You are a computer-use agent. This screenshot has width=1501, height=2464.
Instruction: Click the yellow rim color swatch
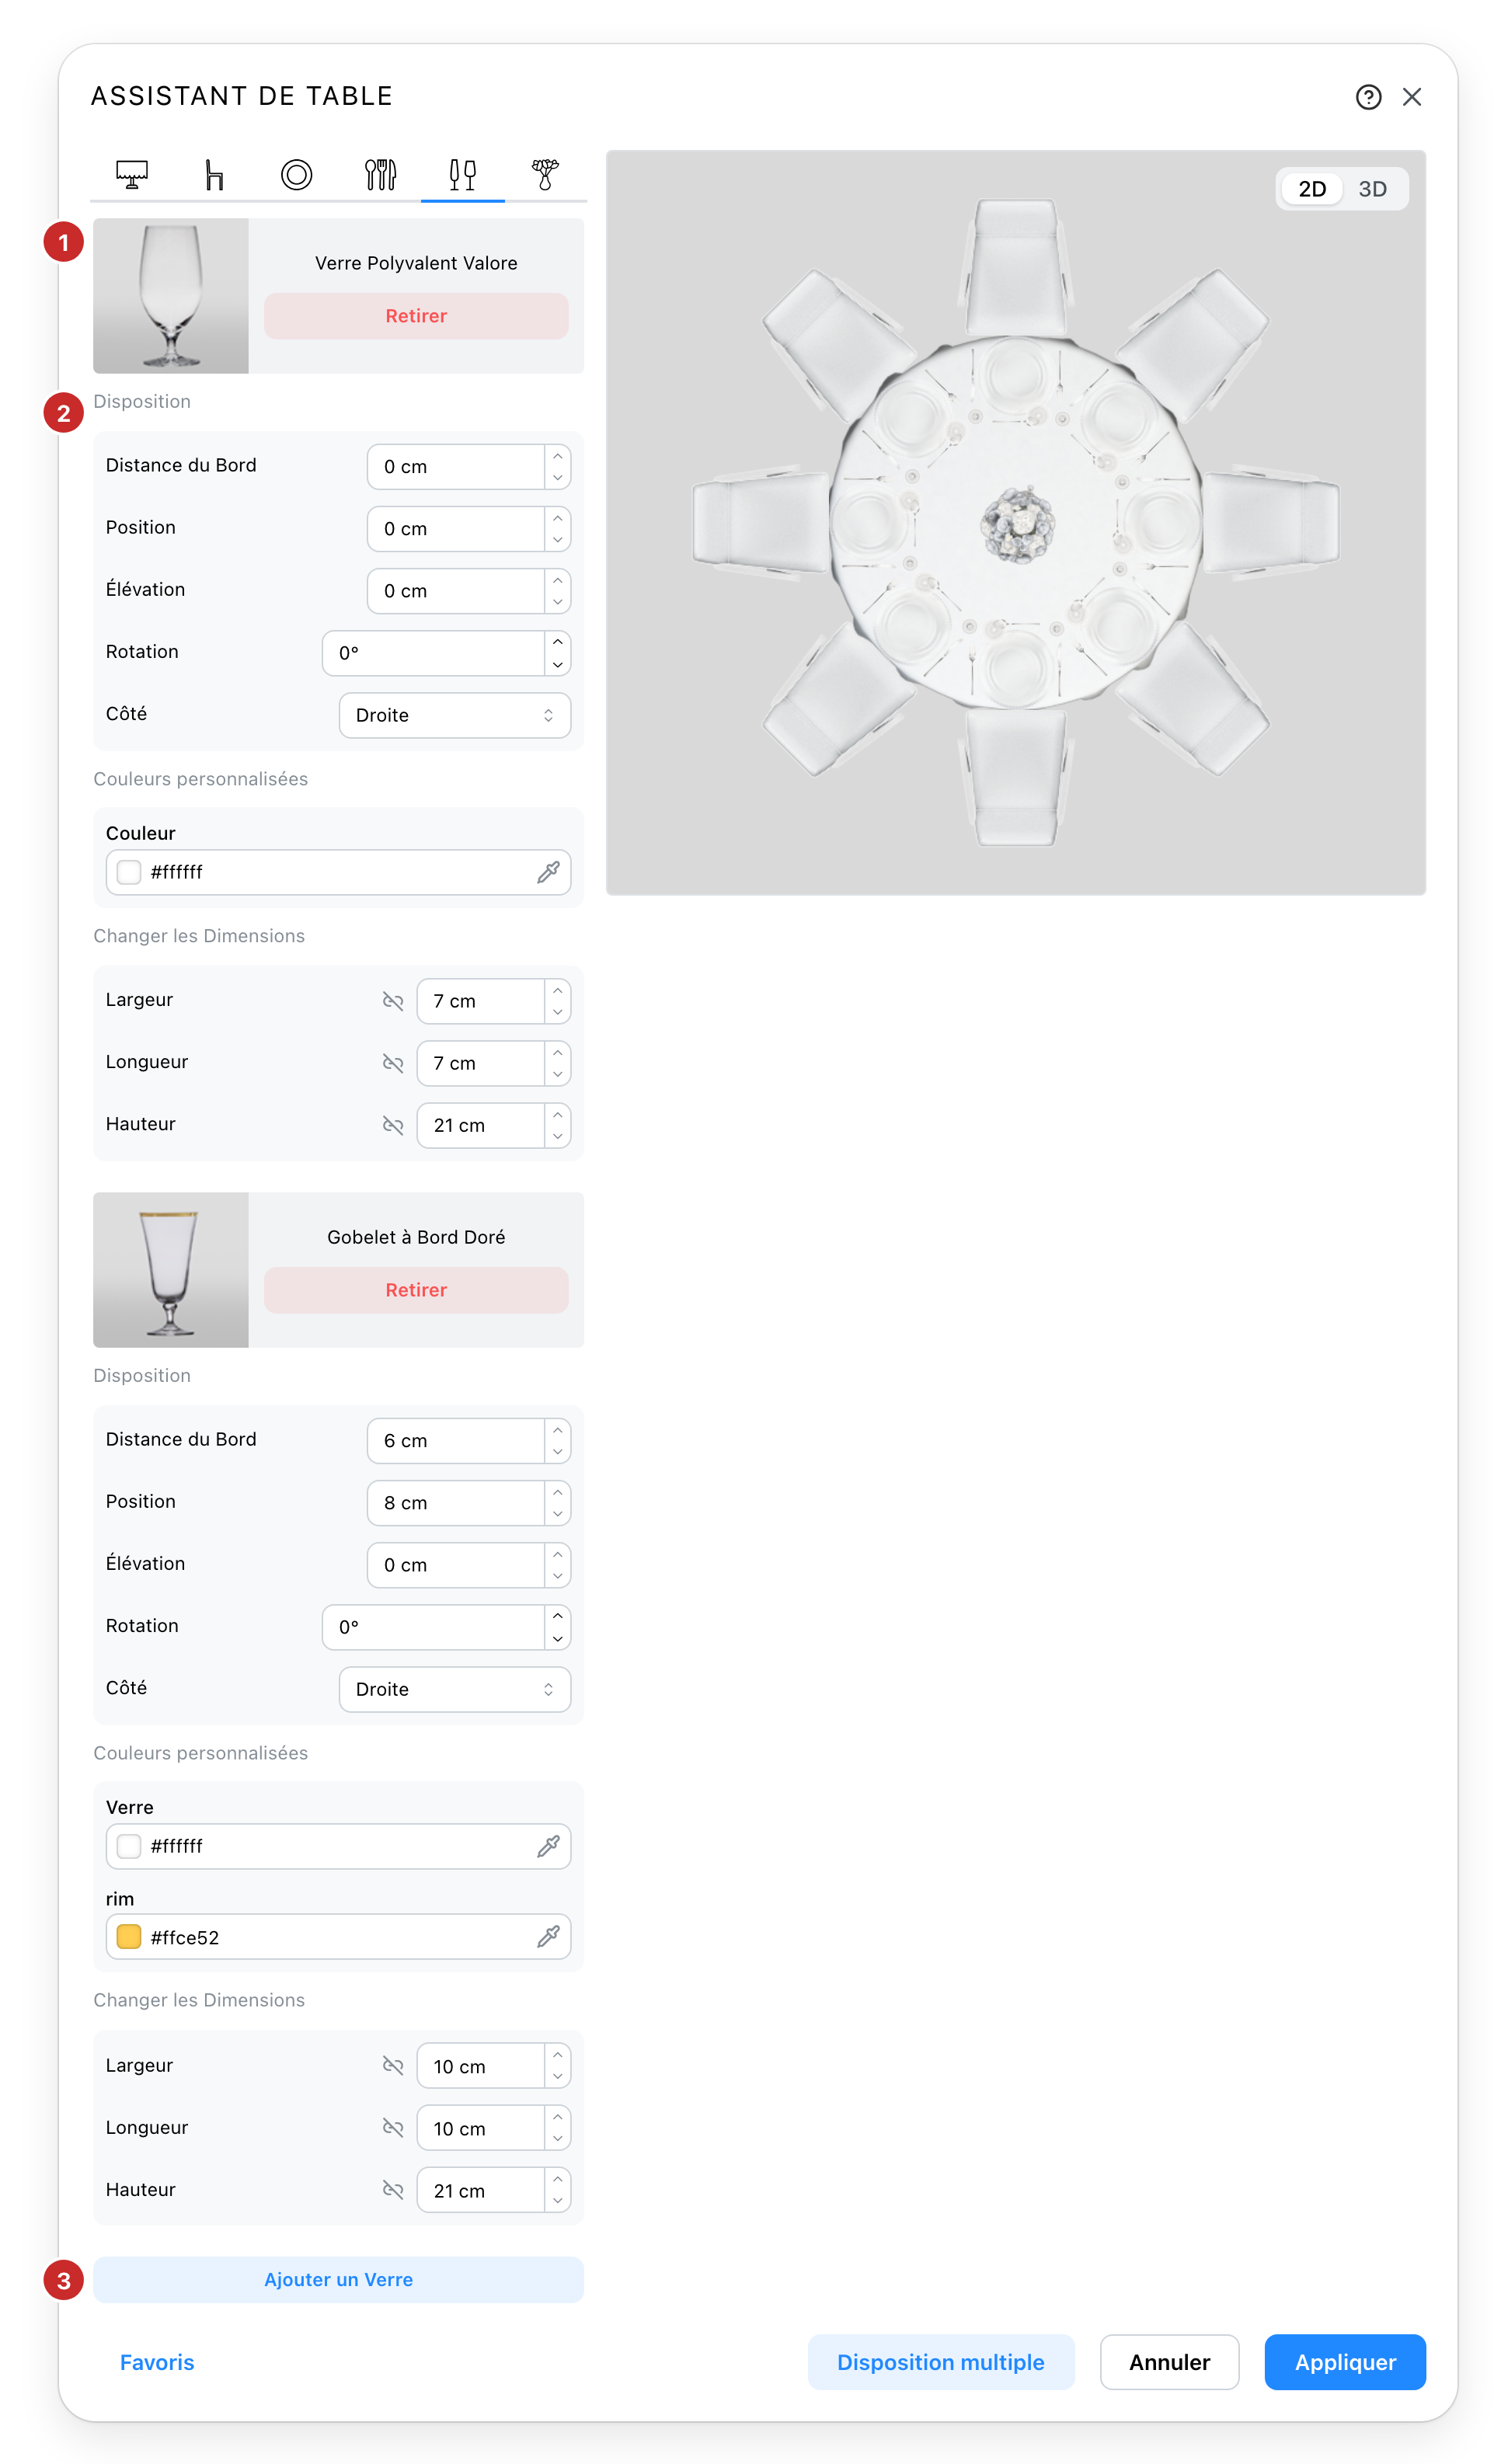[x=129, y=1937]
